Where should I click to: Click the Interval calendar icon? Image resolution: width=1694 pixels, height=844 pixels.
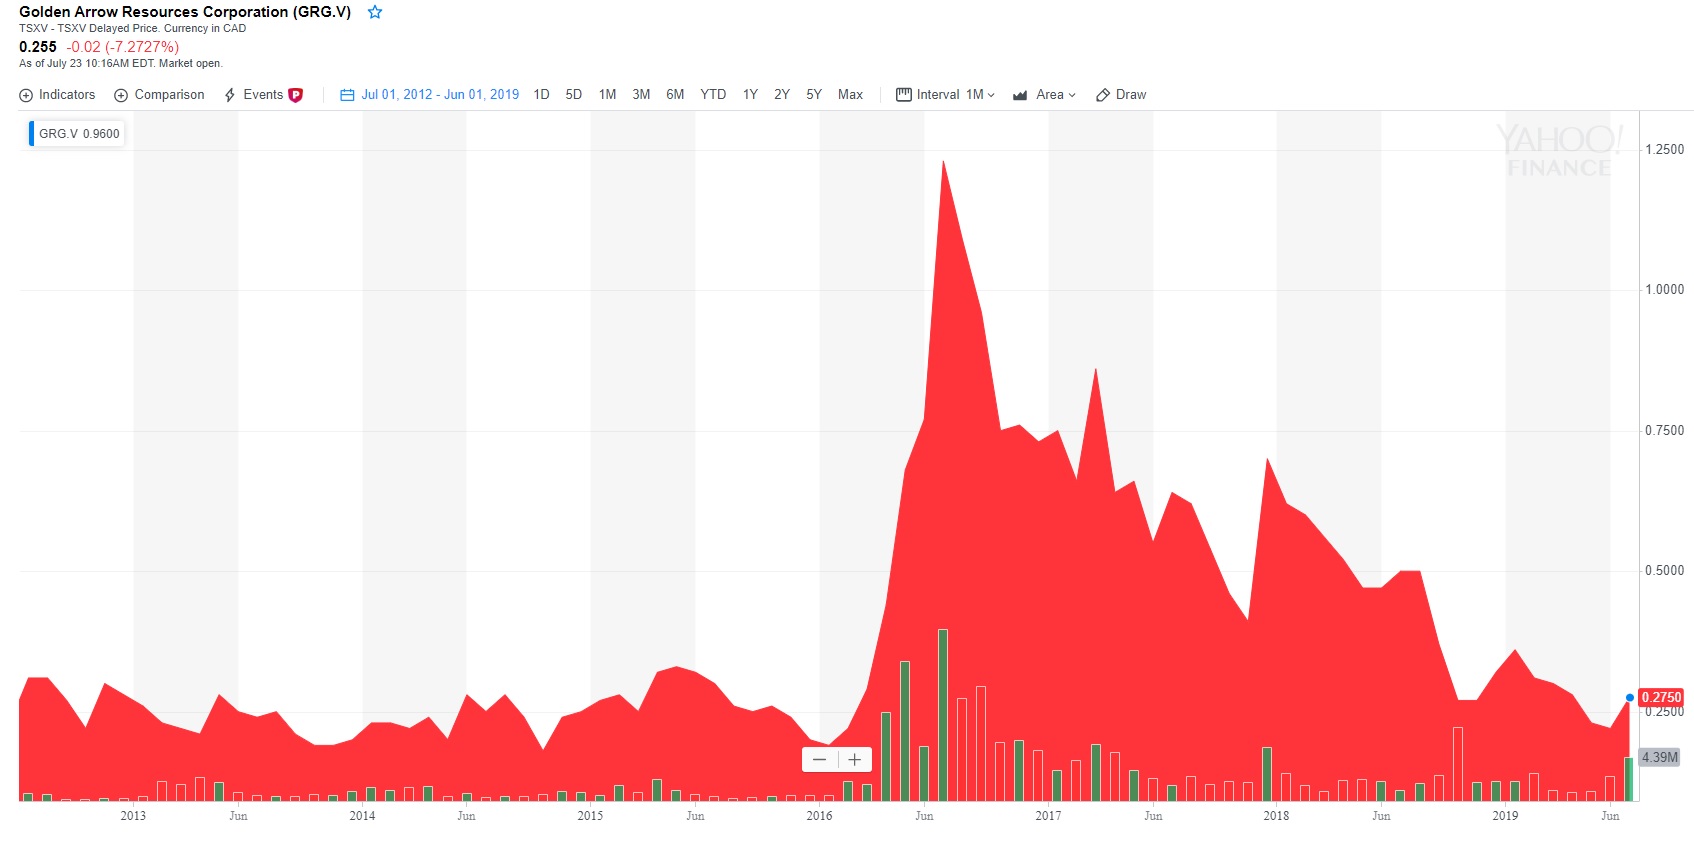pyautogui.click(x=904, y=95)
